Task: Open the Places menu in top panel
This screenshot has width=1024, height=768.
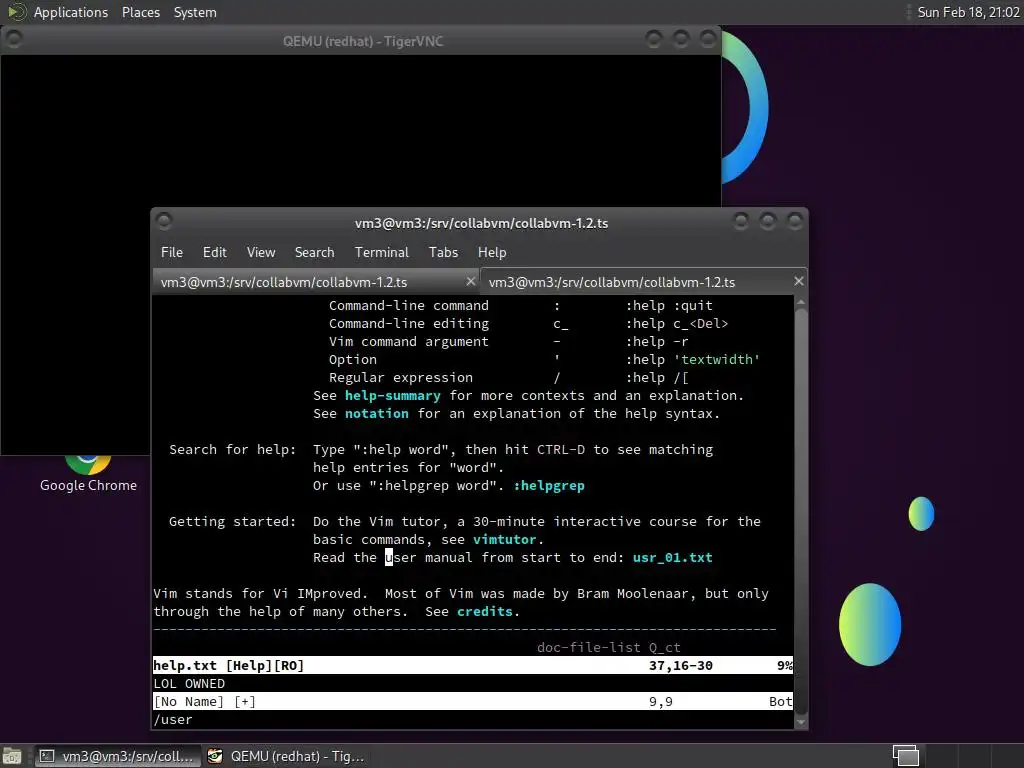Action: (x=140, y=12)
